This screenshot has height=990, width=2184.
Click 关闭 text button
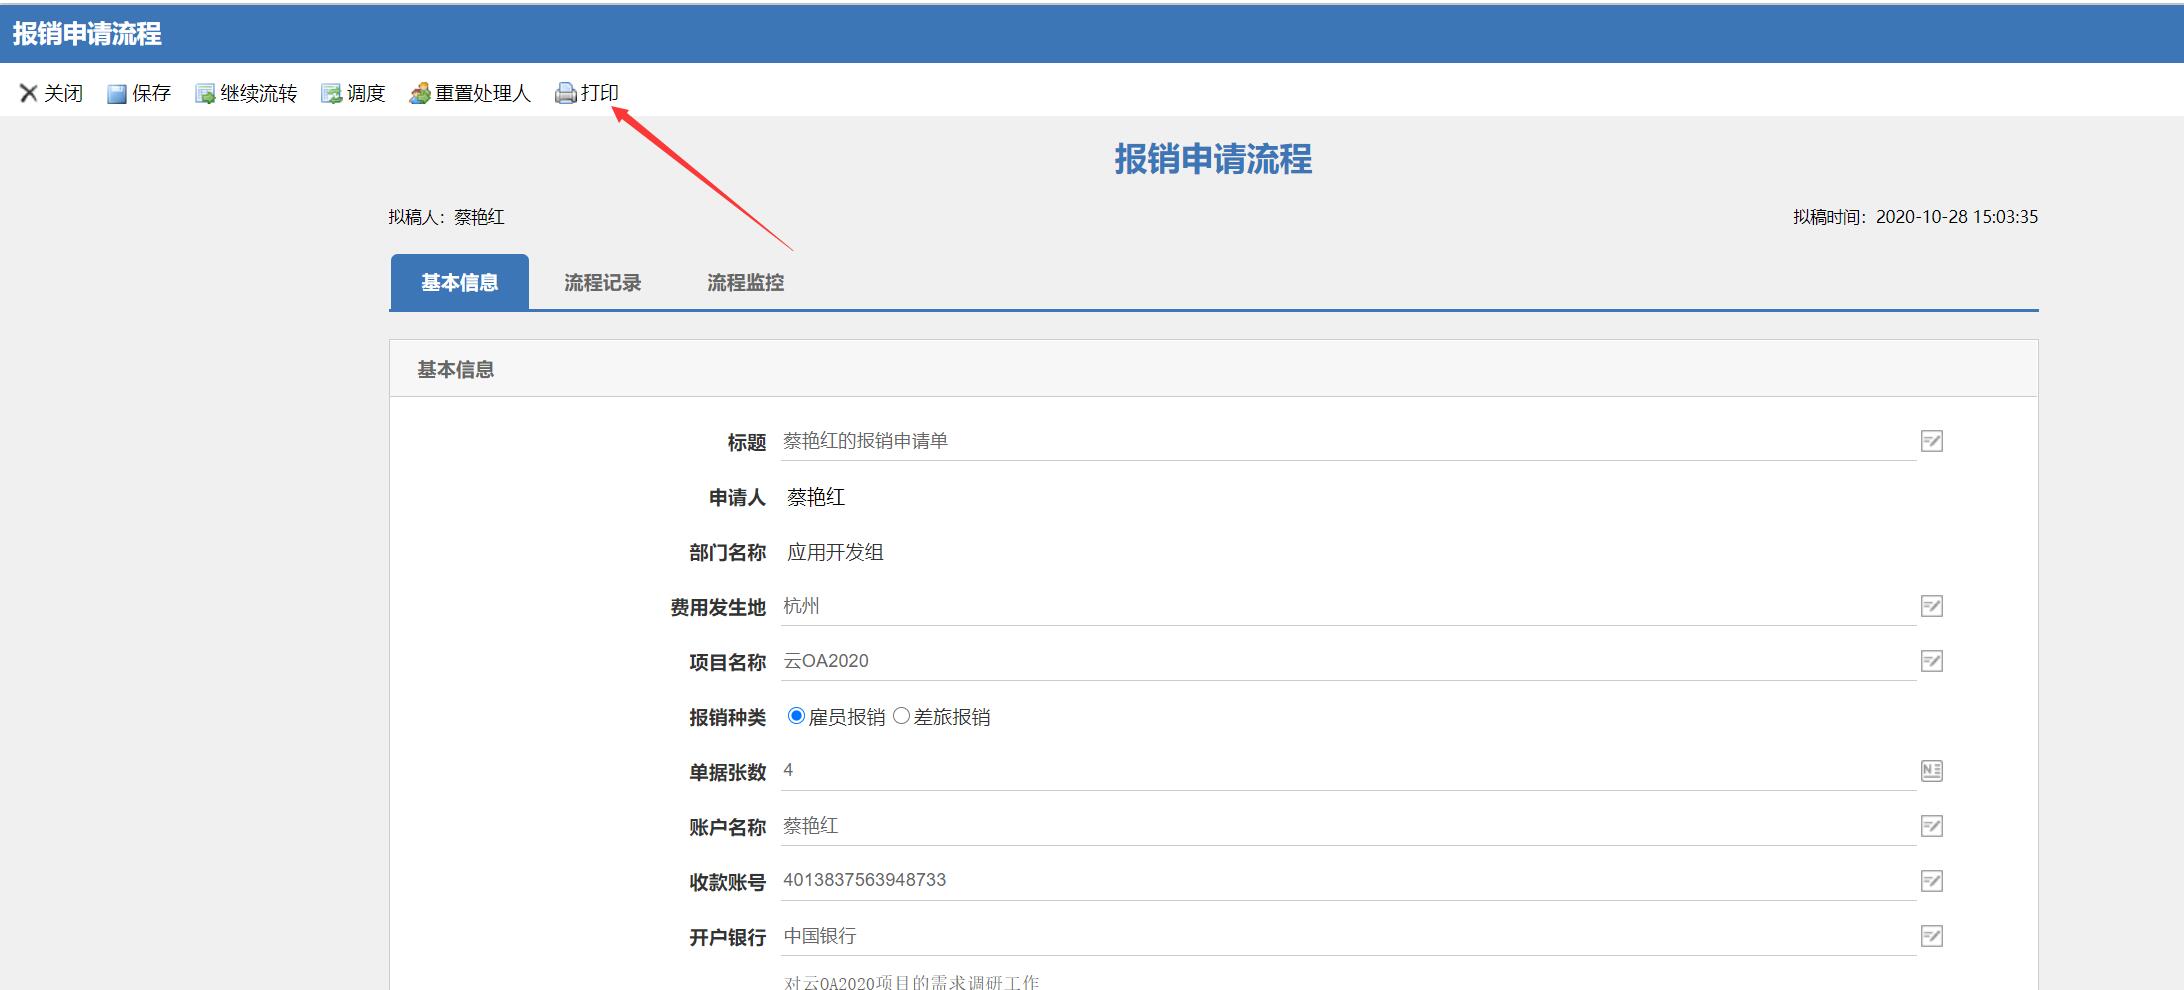pyautogui.click(x=63, y=93)
